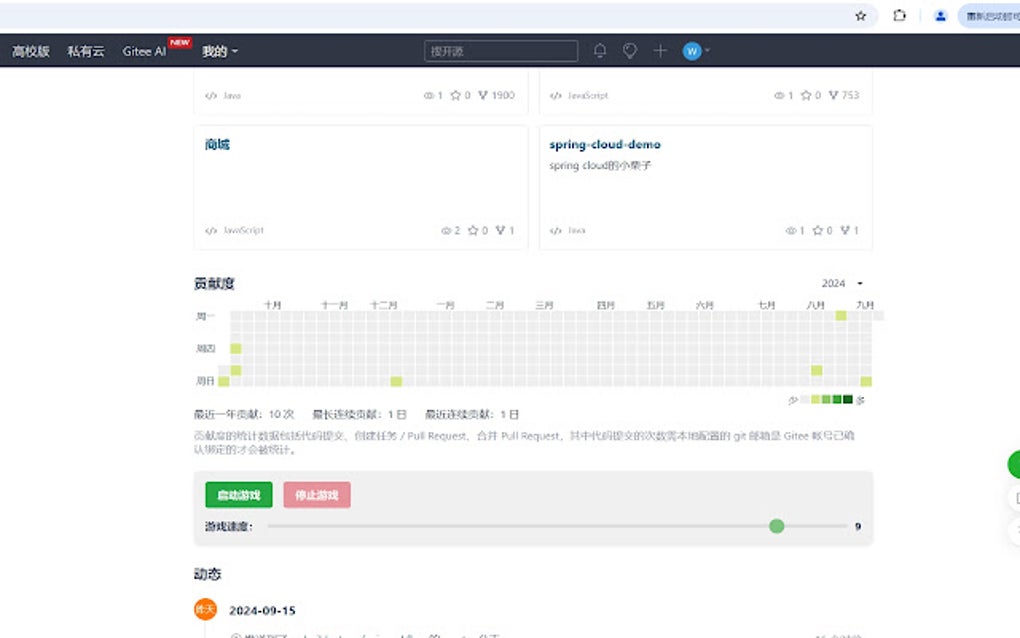Click the bookmark star in the browser address bar
The width and height of the screenshot is (1020, 638).
pyautogui.click(x=860, y=16)
